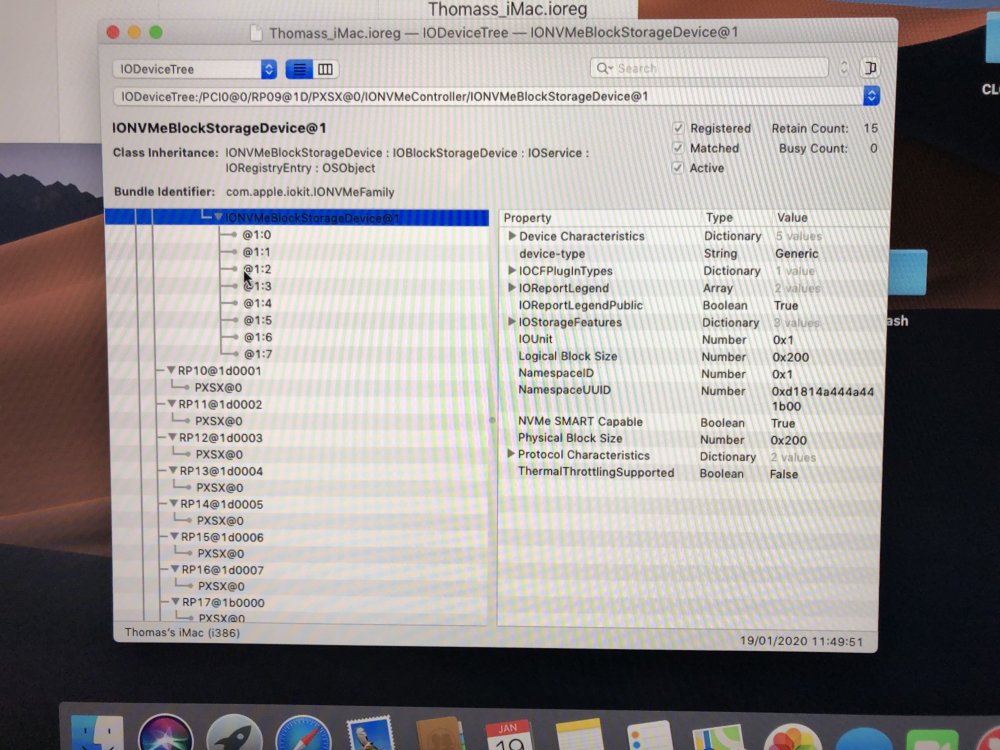Open Launchpad rocket icon in Dock
This screenshot has width=1000, height=750.
[234, 733]
